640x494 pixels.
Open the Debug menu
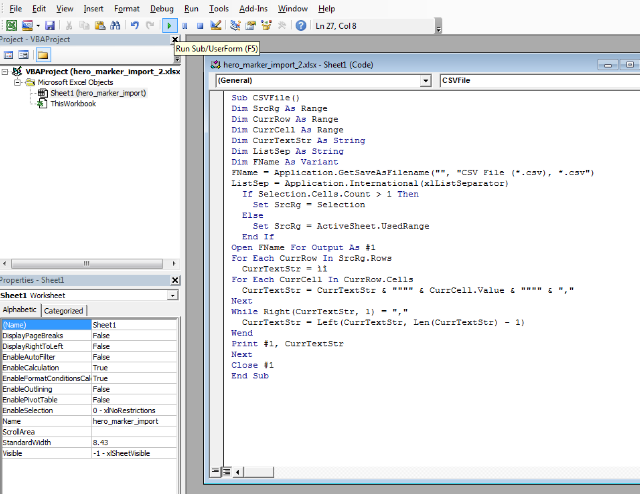(161, 8)
